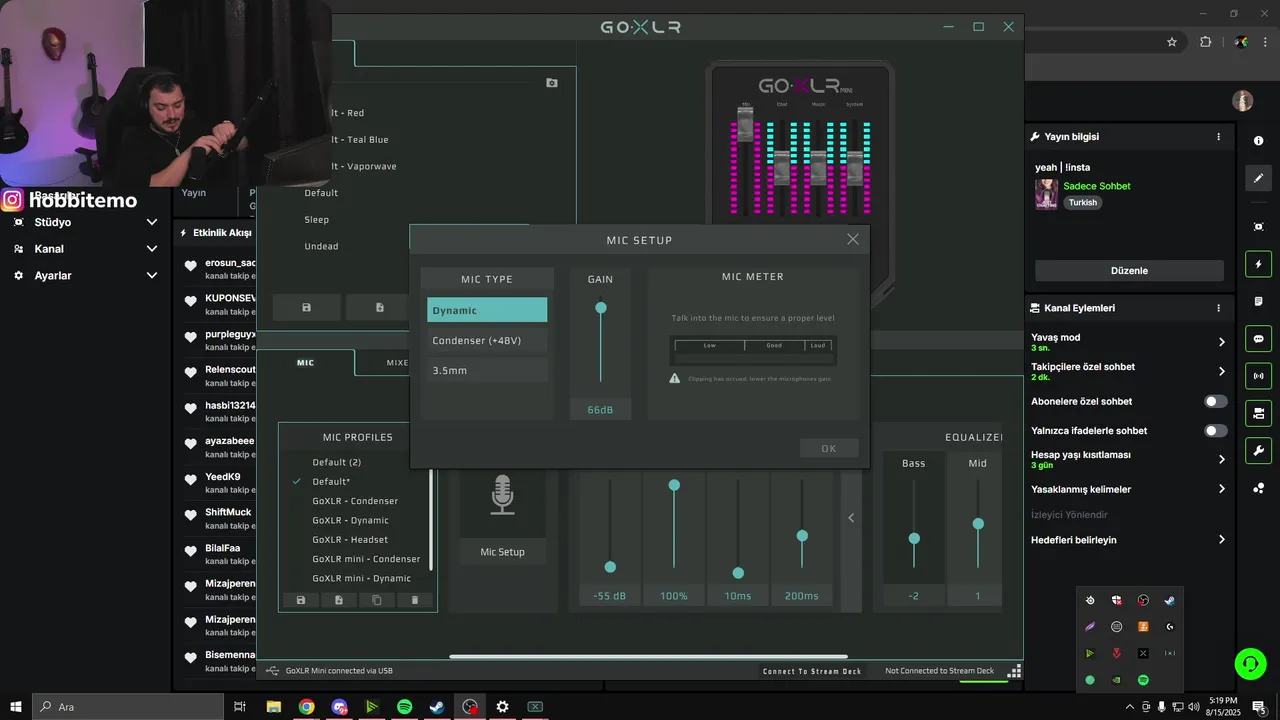The height and width of the screenshot is (720, 1280).
Task: Click the -55 dB gate threshold slider handle
Action: coord(610,567)
